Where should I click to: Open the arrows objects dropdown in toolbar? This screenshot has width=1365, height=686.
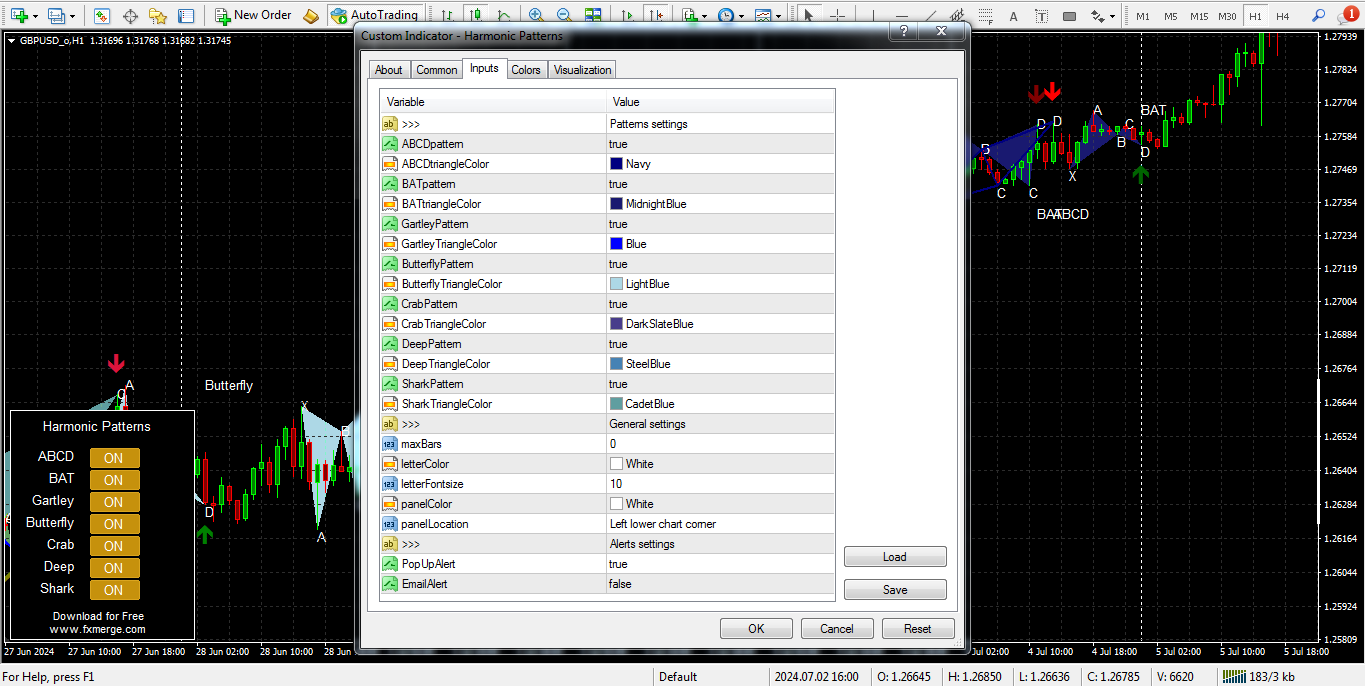1111,15
